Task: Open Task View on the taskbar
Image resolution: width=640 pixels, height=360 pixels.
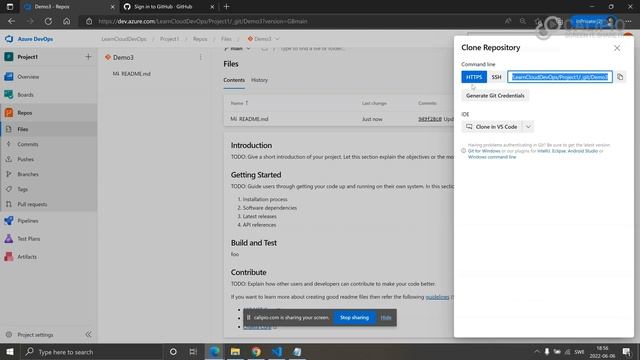Action: [x=193, y=351]
